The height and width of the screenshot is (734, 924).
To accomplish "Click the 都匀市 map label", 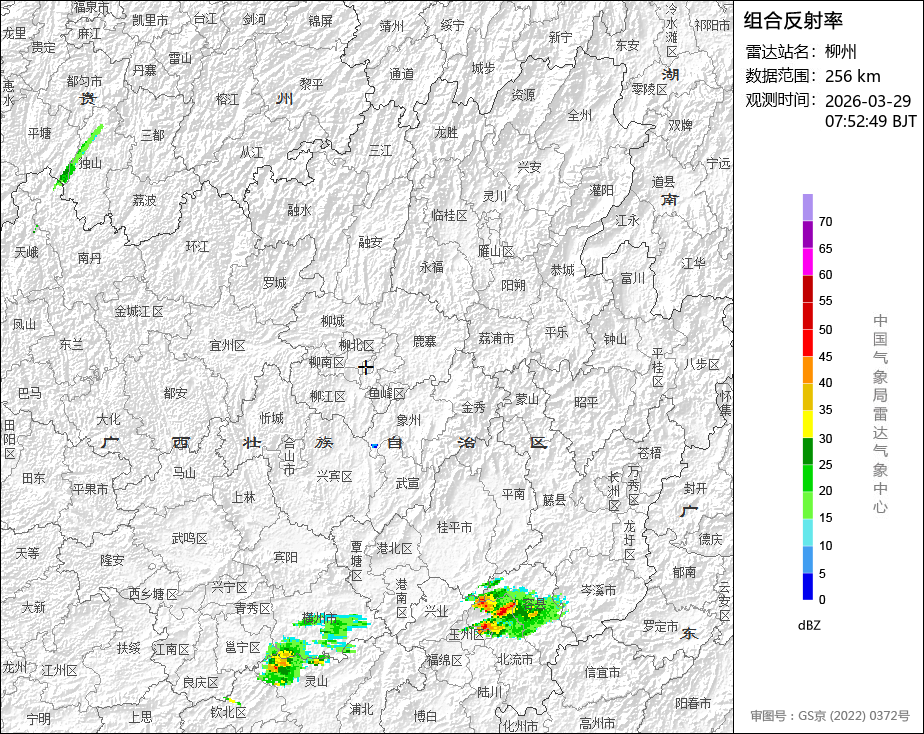I will [x=84, y=81].
